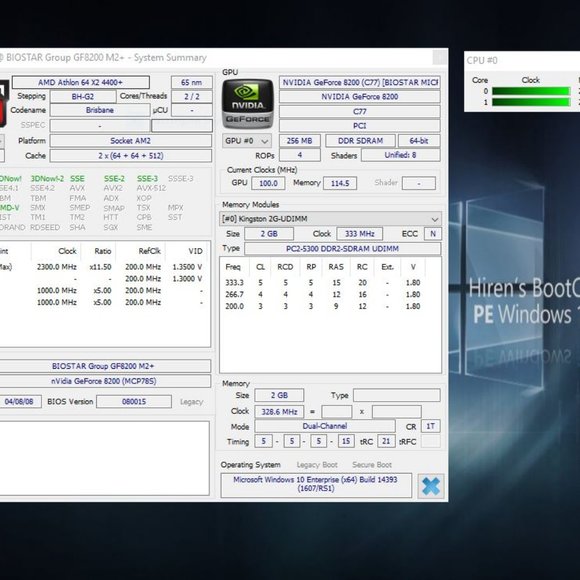Click the PCI bus field
This screenshot has height=580, width=580.
coord(360,126)
